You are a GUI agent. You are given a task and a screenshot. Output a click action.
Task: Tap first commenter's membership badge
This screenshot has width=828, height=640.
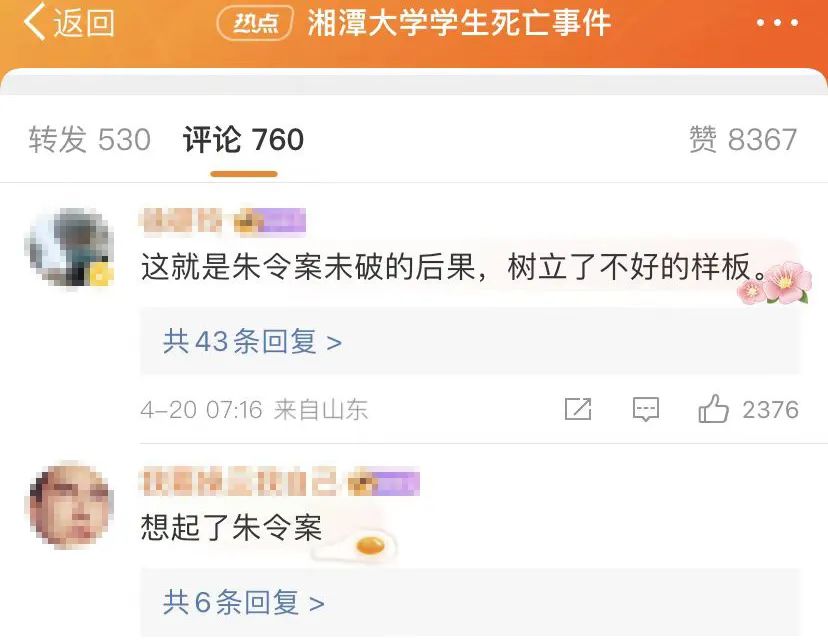[x=271, y=221]
